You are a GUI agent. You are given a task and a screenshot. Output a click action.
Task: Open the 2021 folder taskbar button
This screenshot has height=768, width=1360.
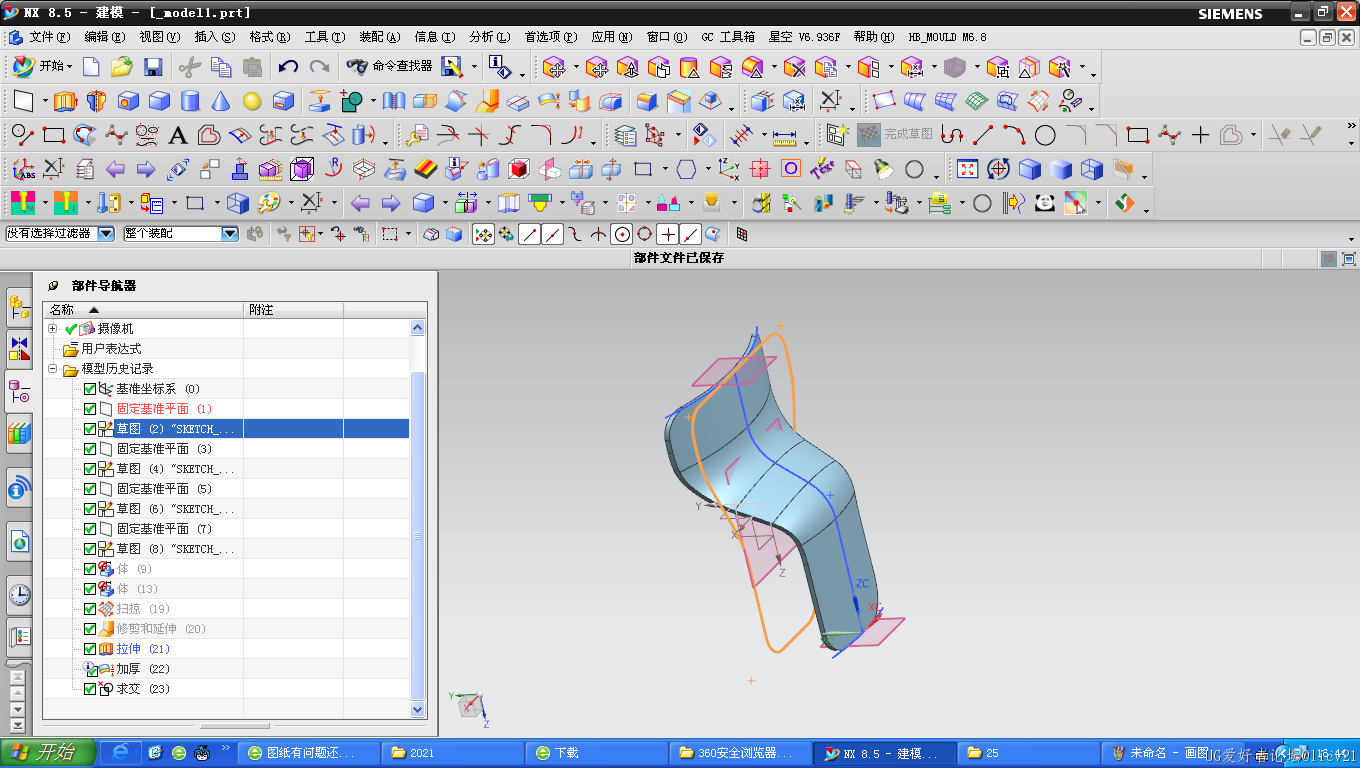pos(453,753)
